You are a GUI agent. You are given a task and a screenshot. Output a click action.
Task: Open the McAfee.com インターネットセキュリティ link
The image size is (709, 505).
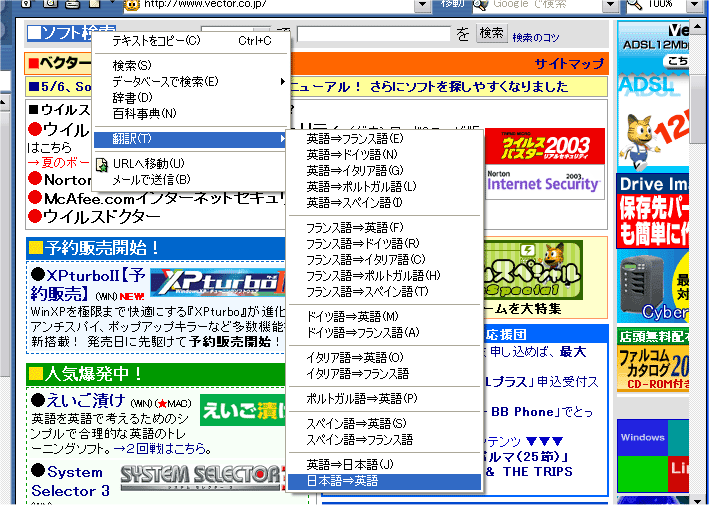click(x=165, y=198)
